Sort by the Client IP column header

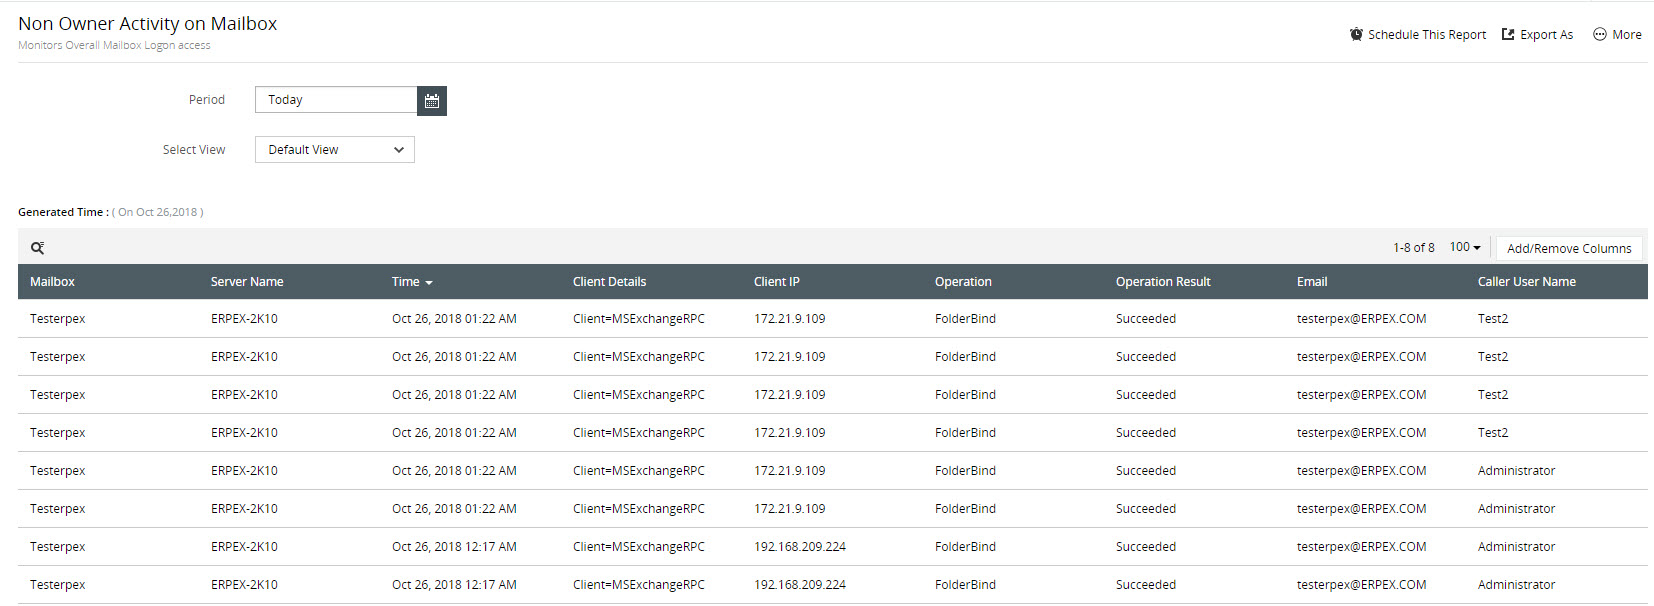[777, 282]
